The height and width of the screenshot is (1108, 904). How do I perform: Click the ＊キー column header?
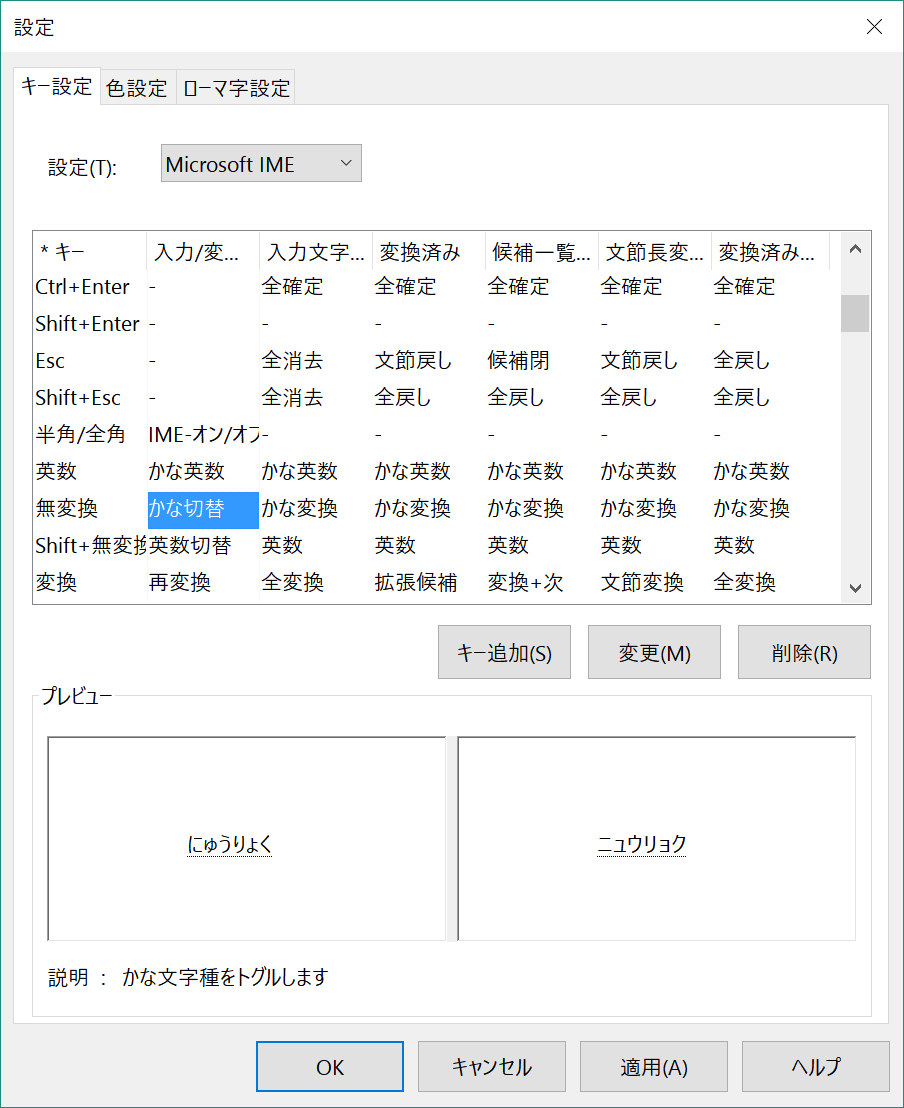(90, 251)
